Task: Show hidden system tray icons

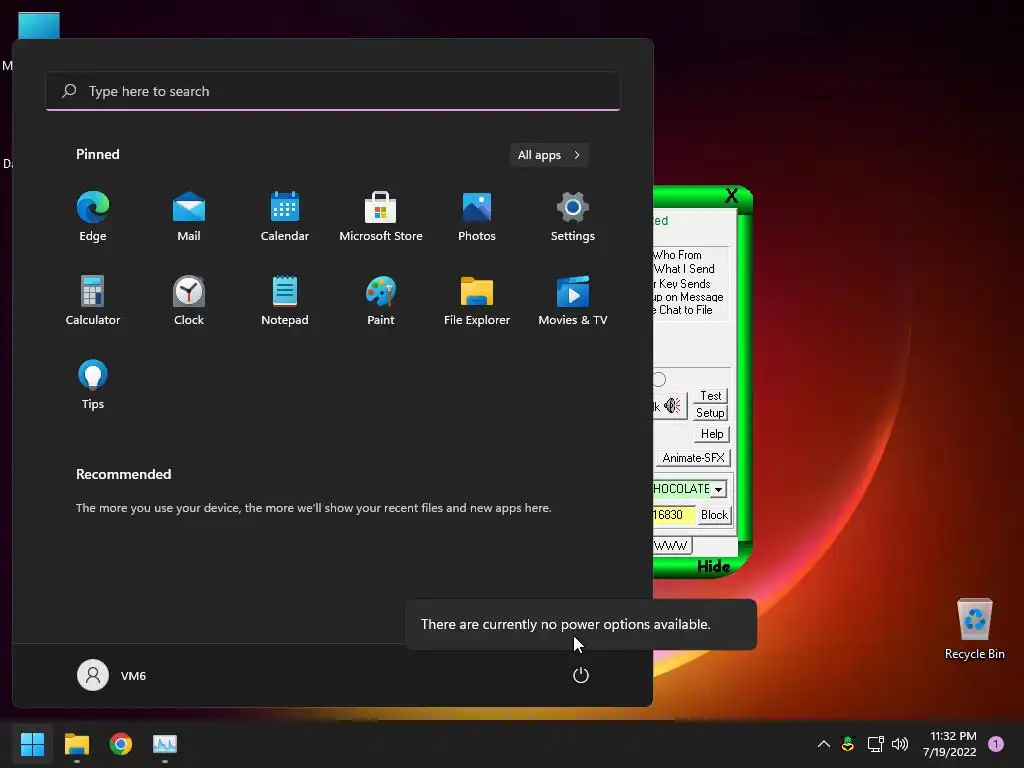Action: [x=824, y=744]
